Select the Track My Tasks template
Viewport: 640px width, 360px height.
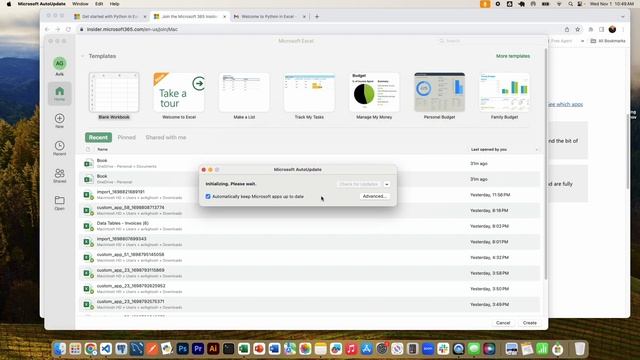click(x=309, y=96)
